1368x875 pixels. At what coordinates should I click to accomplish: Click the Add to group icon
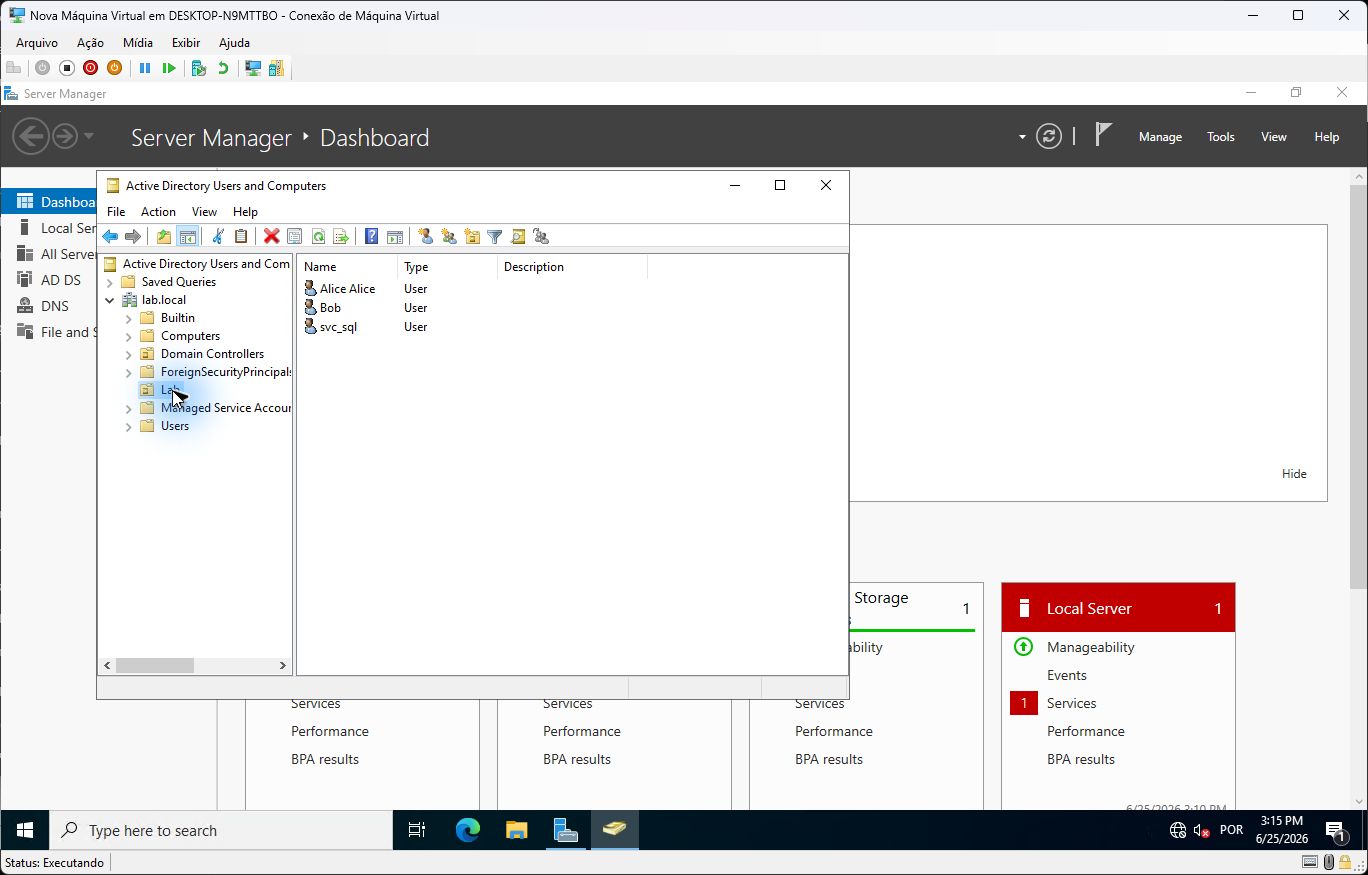click(x=541, y=237)
